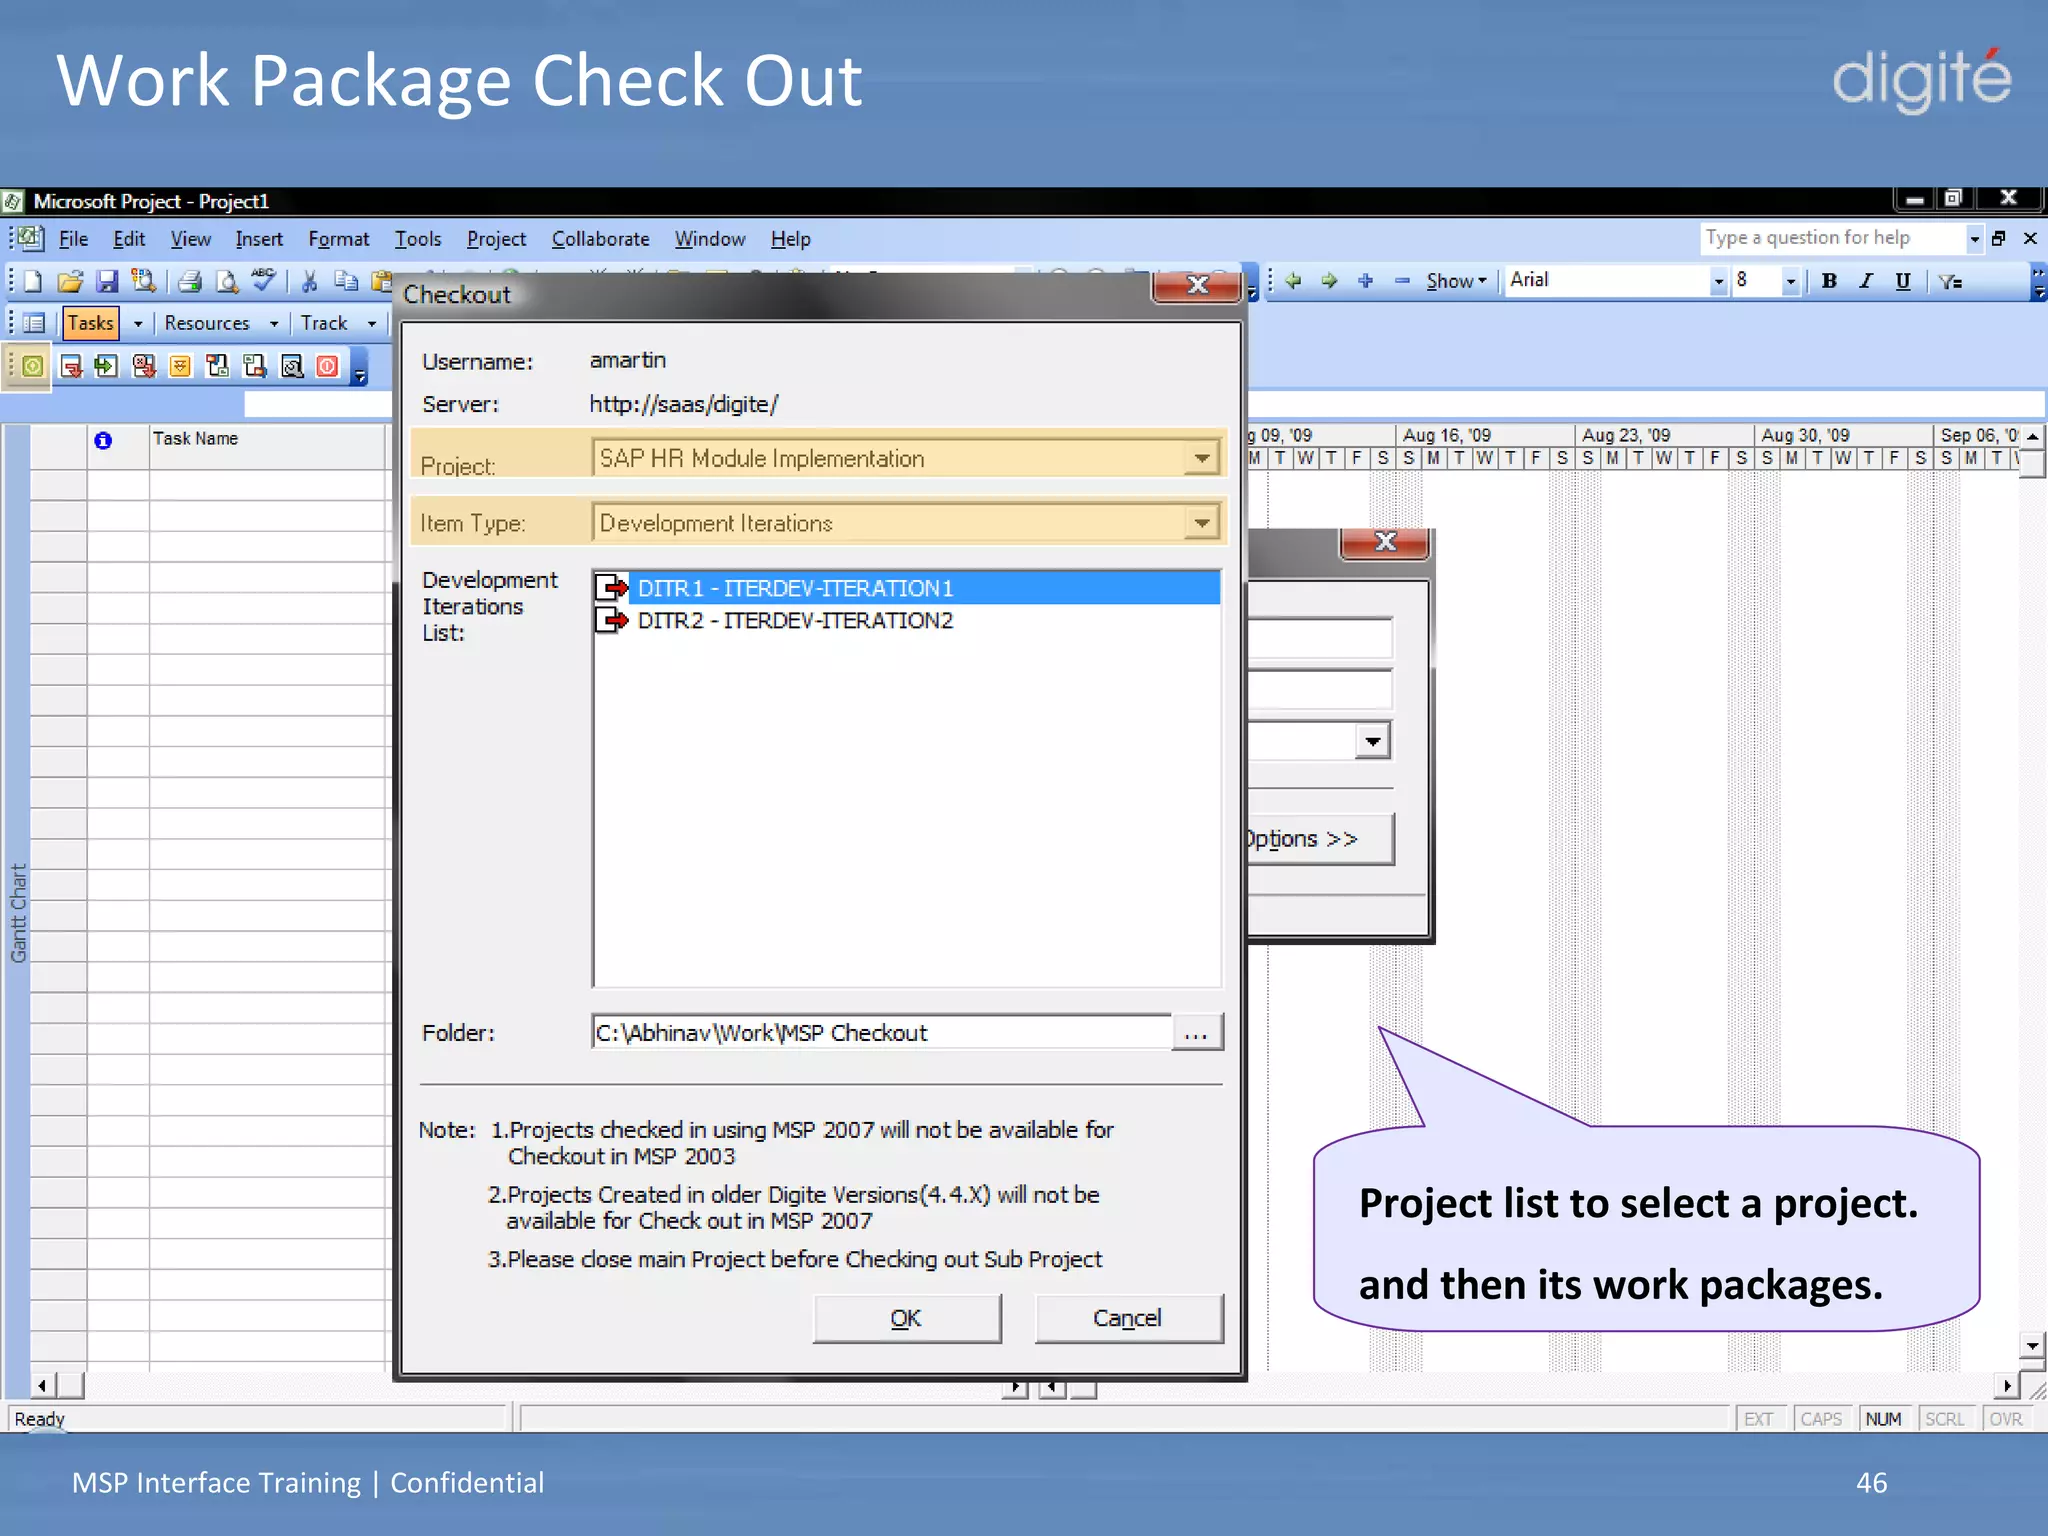Open the View menu
The image size is (2048, 1536).
[190, 239]
